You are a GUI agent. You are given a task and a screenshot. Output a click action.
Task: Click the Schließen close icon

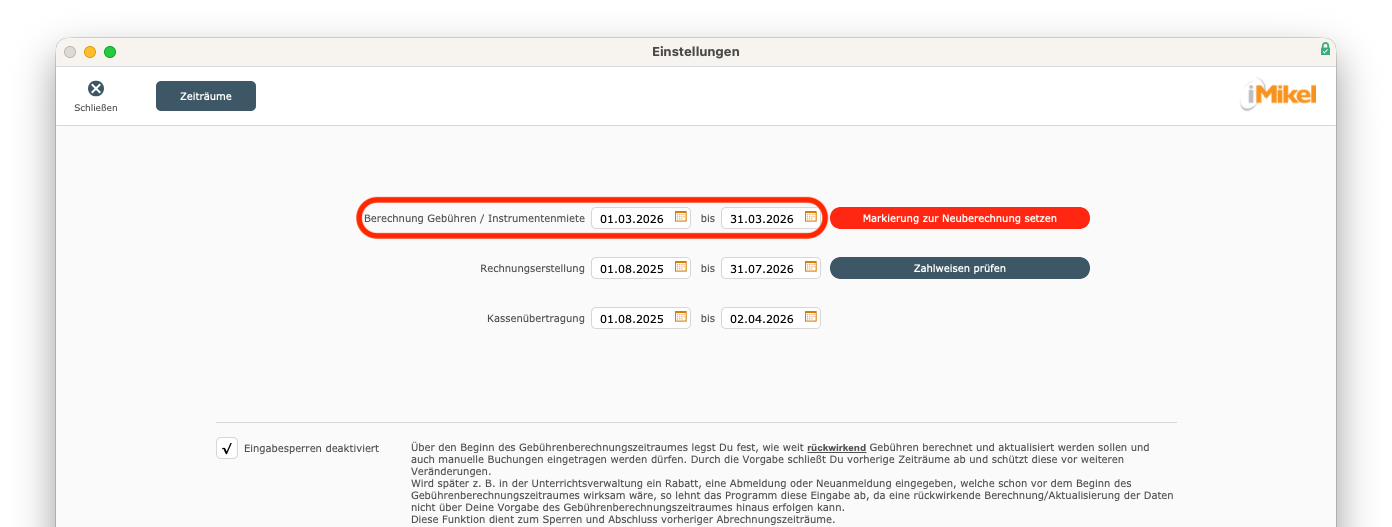(x=96, y=89)
